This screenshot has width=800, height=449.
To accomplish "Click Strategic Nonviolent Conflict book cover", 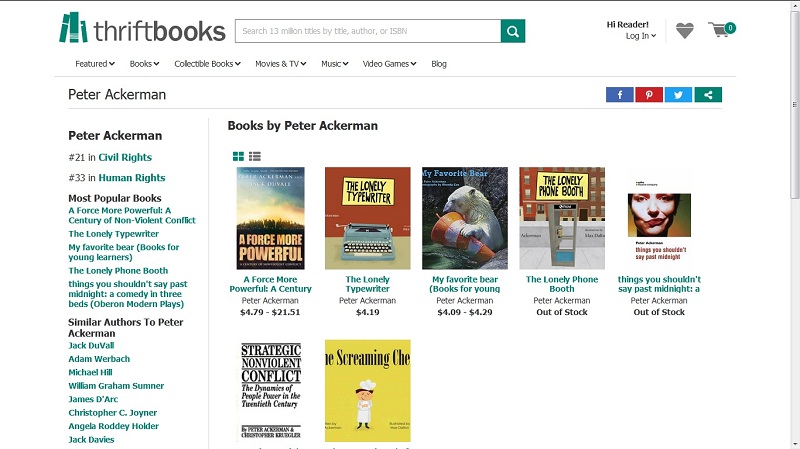I will (270, 391).
